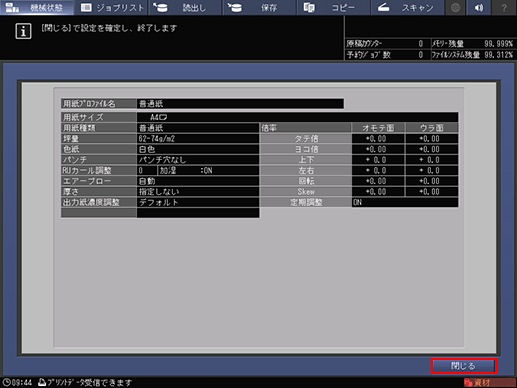Open the スキャン scan tab

point(407,7)
